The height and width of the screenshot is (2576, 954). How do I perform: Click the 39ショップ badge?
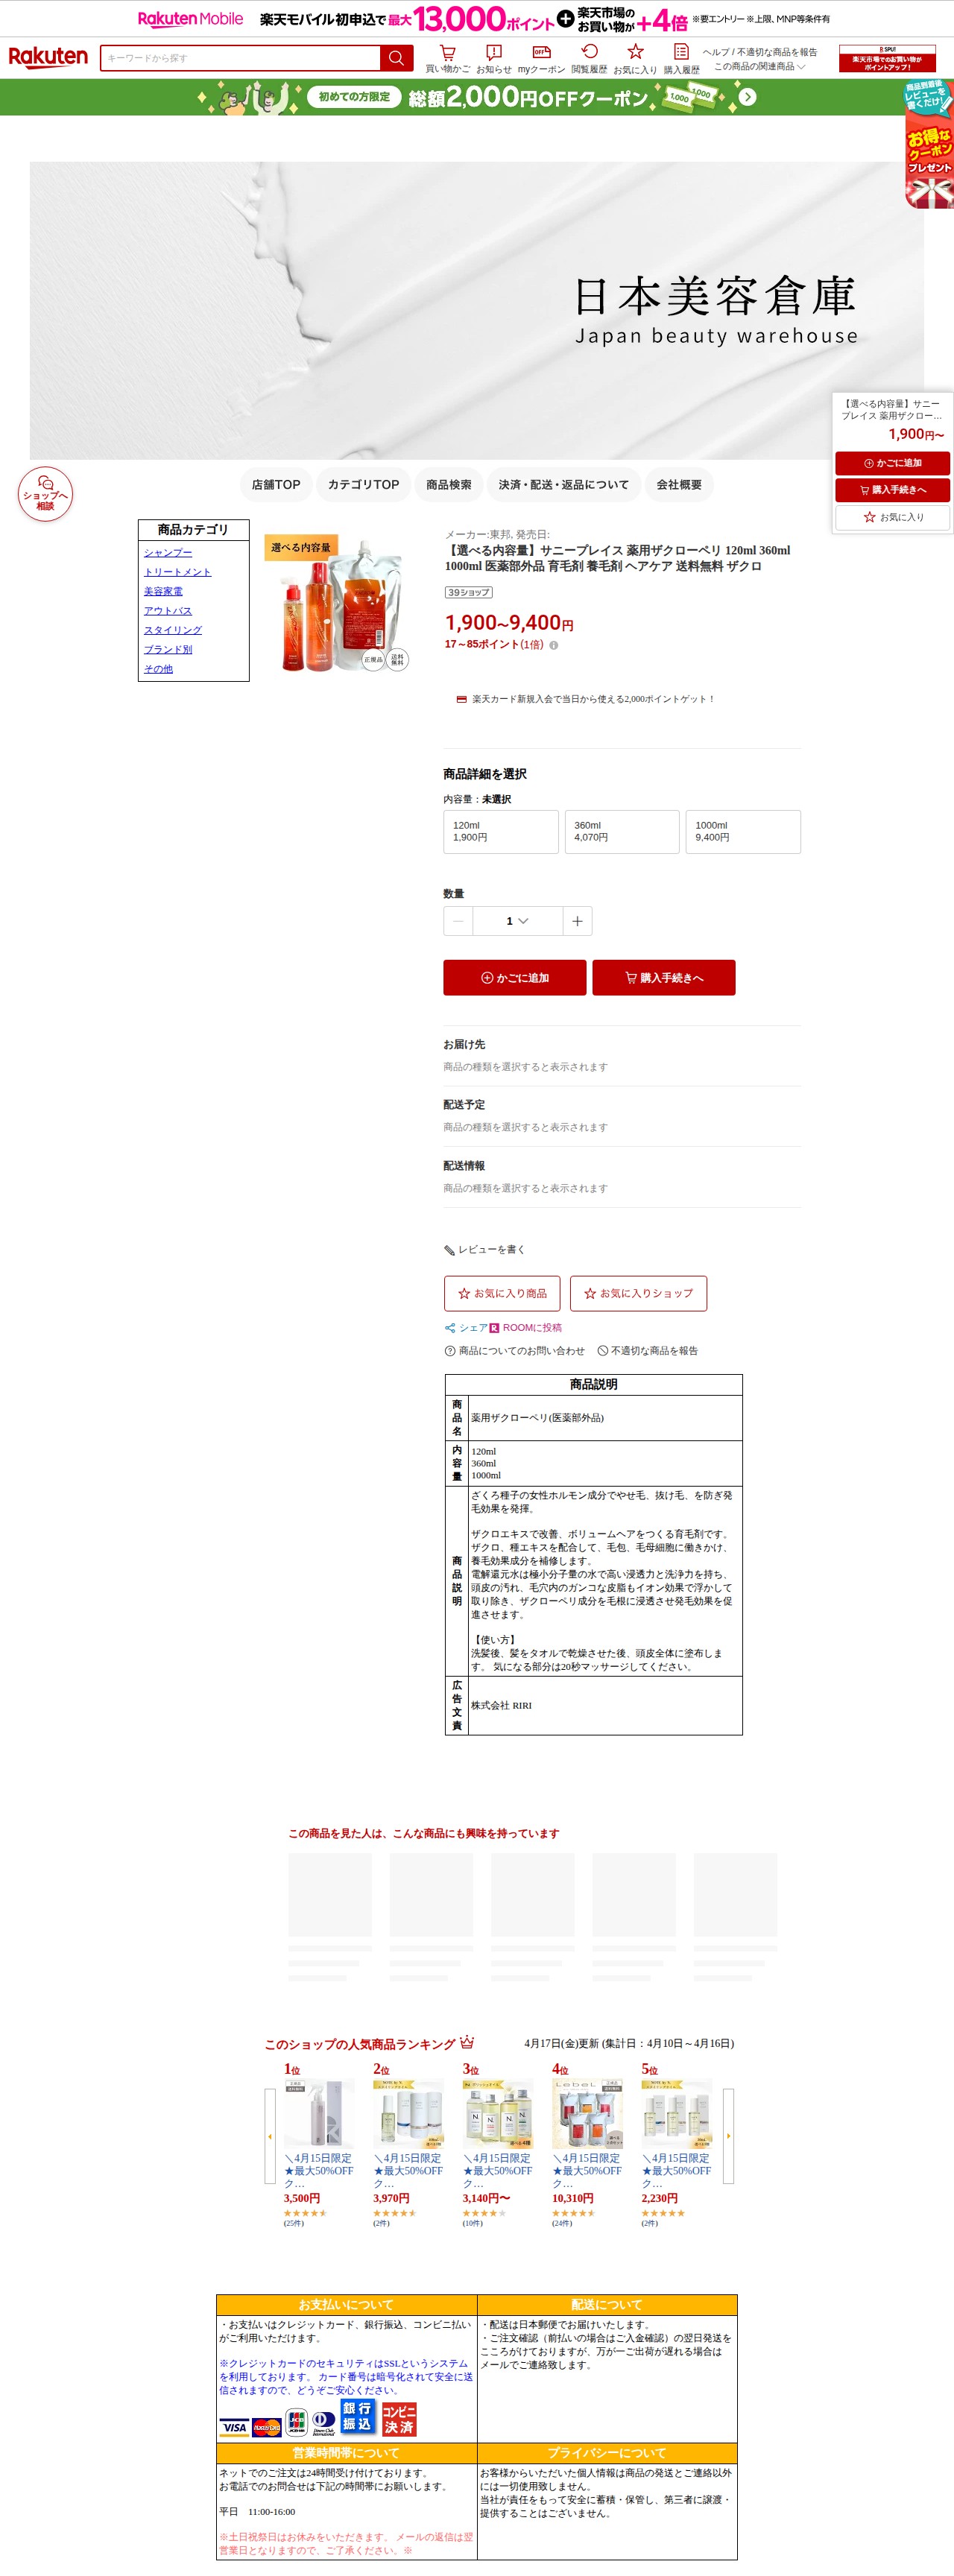[468, 592]
